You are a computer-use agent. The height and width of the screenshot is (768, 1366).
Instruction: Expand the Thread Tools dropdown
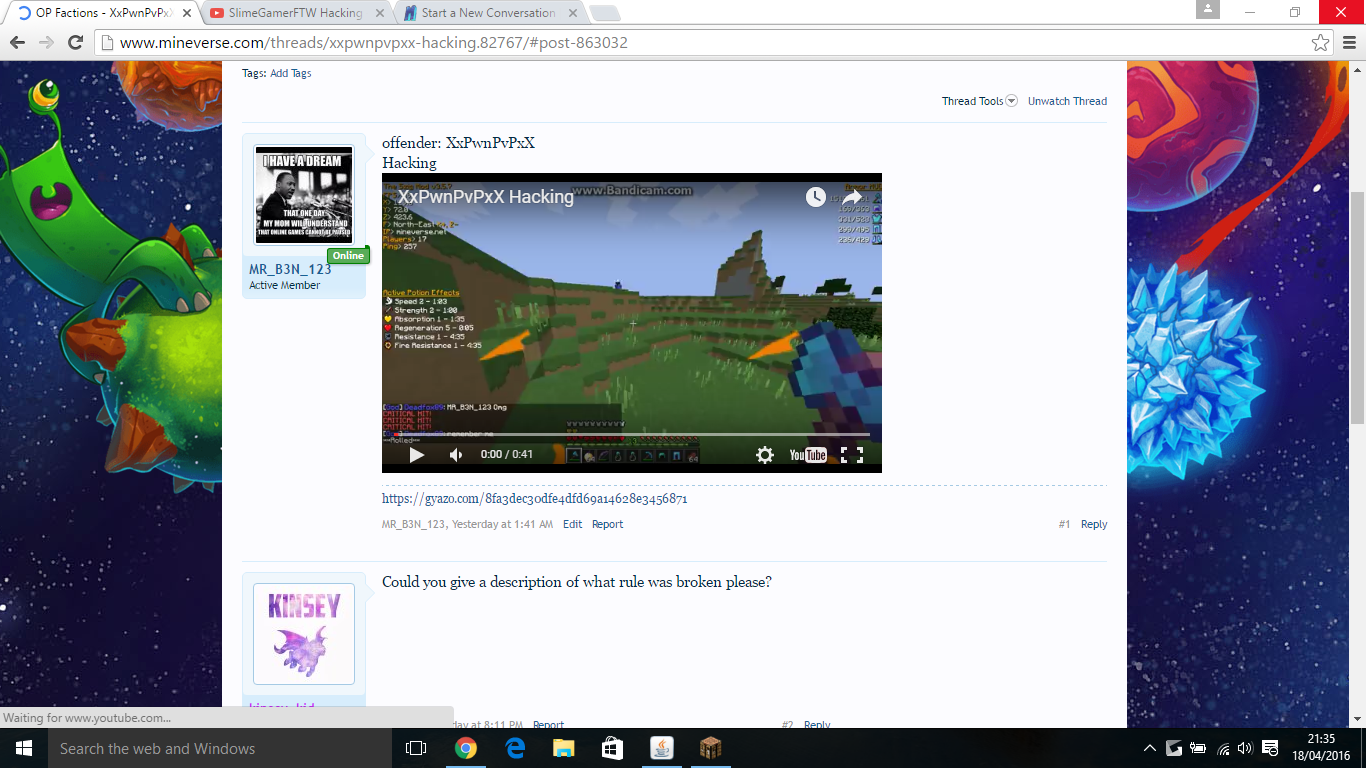(979, 101)
